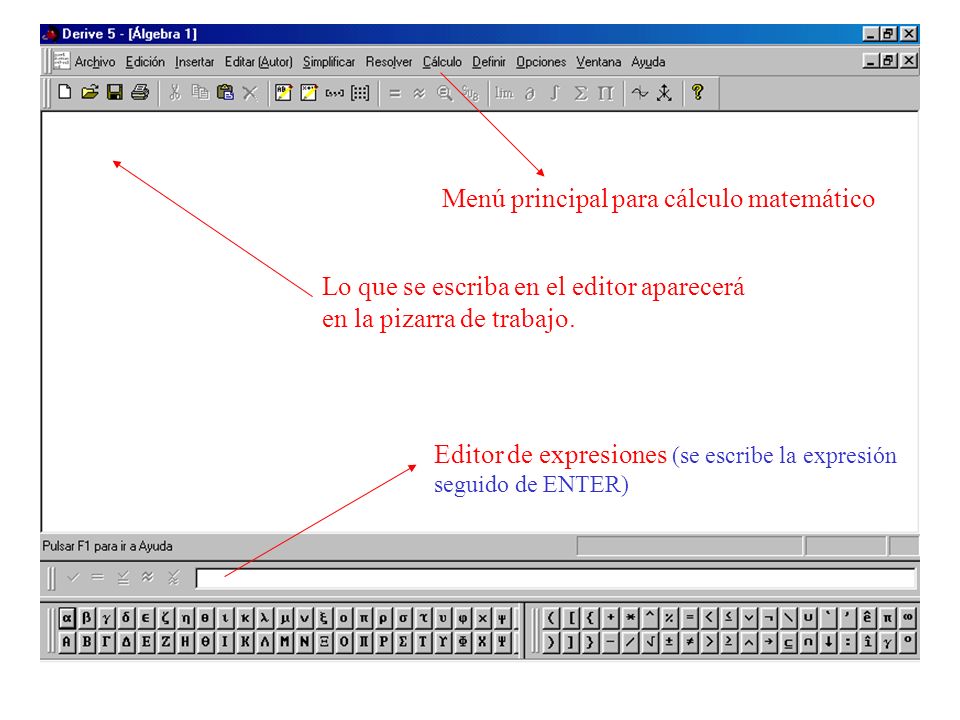The image size is (960, 720).
Task: Insert the infinity ∞ symbol
Action: coord(907,618)
